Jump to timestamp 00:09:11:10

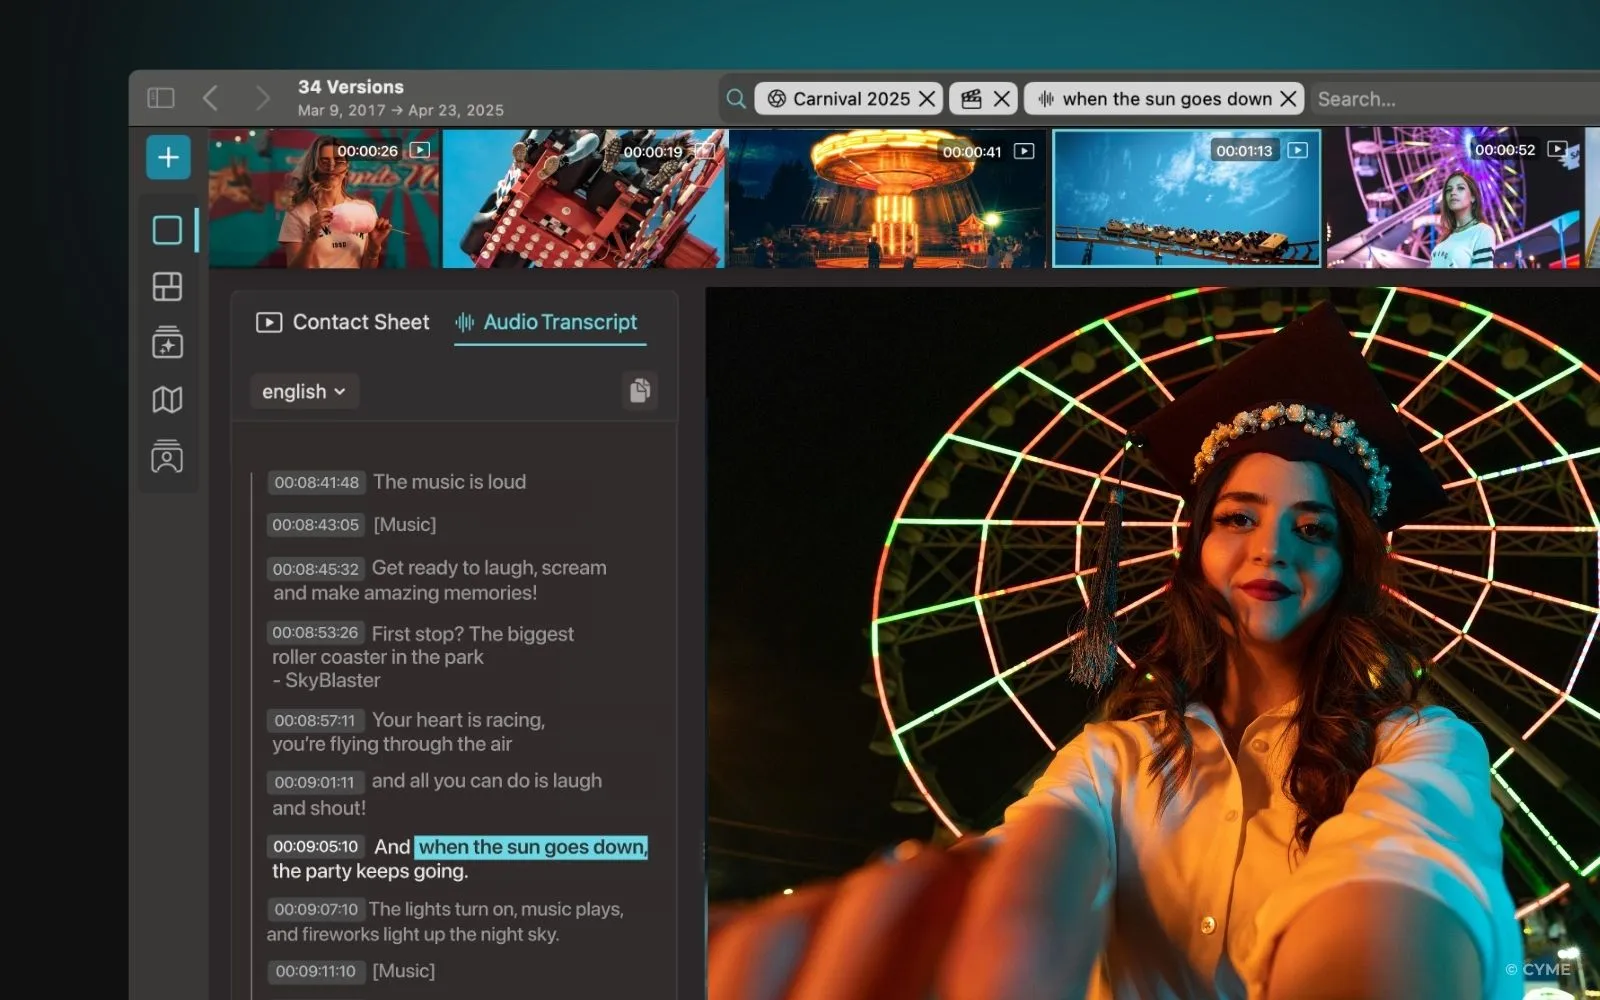[x=316, y=971]
